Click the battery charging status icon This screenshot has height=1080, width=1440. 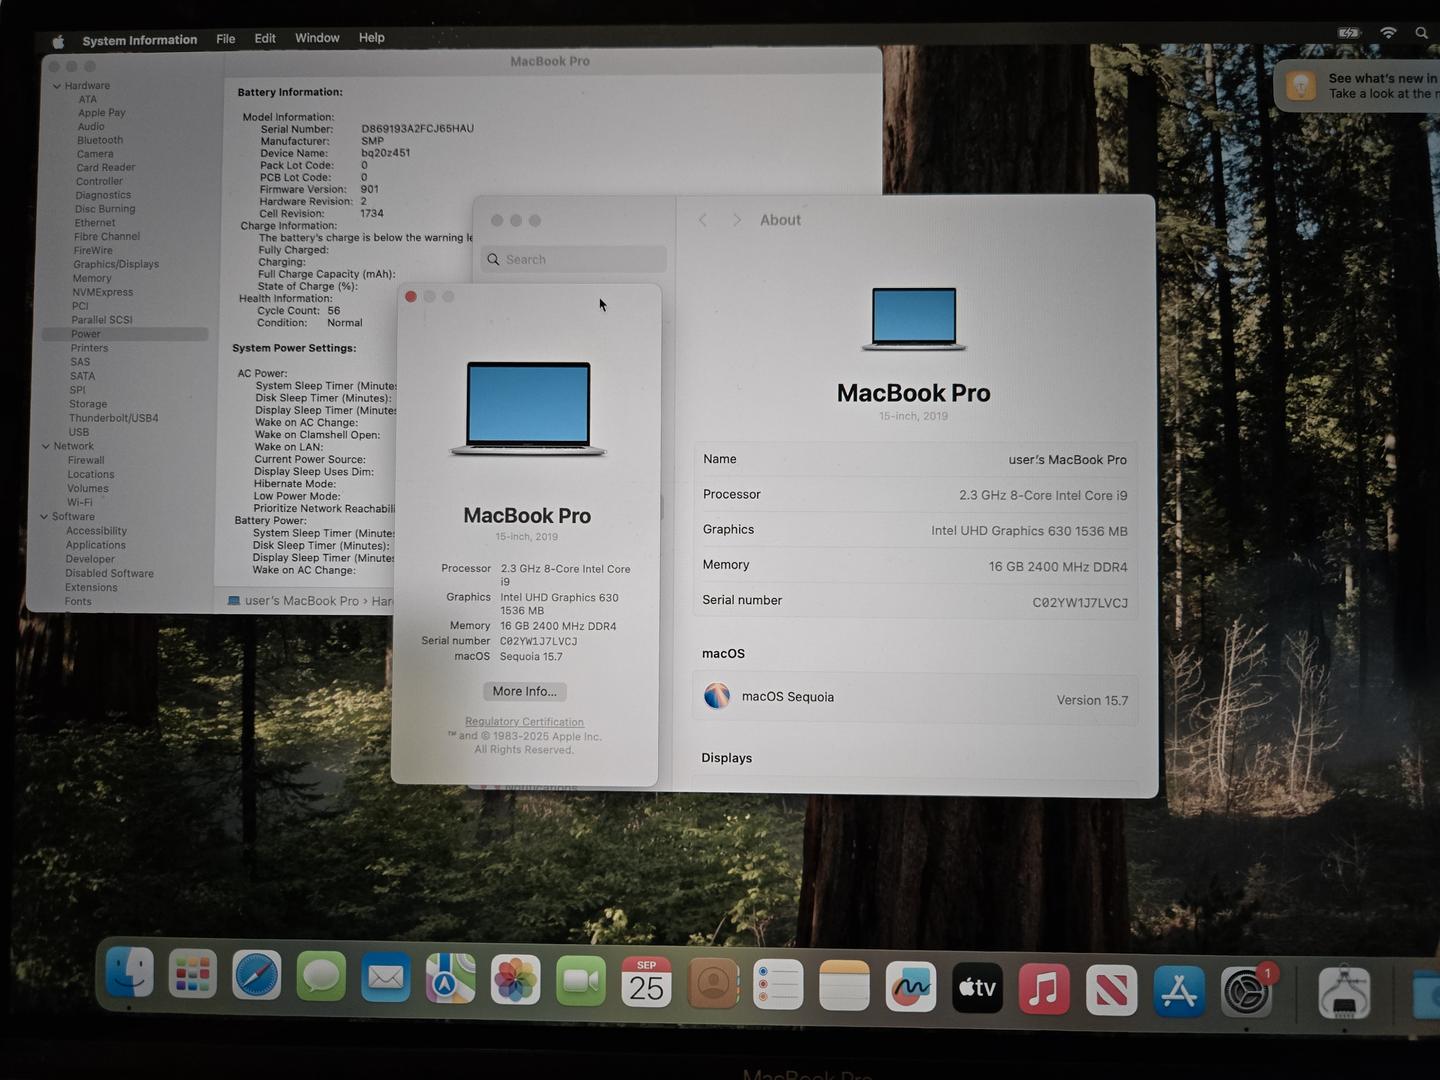click(x=1349, y=33)
